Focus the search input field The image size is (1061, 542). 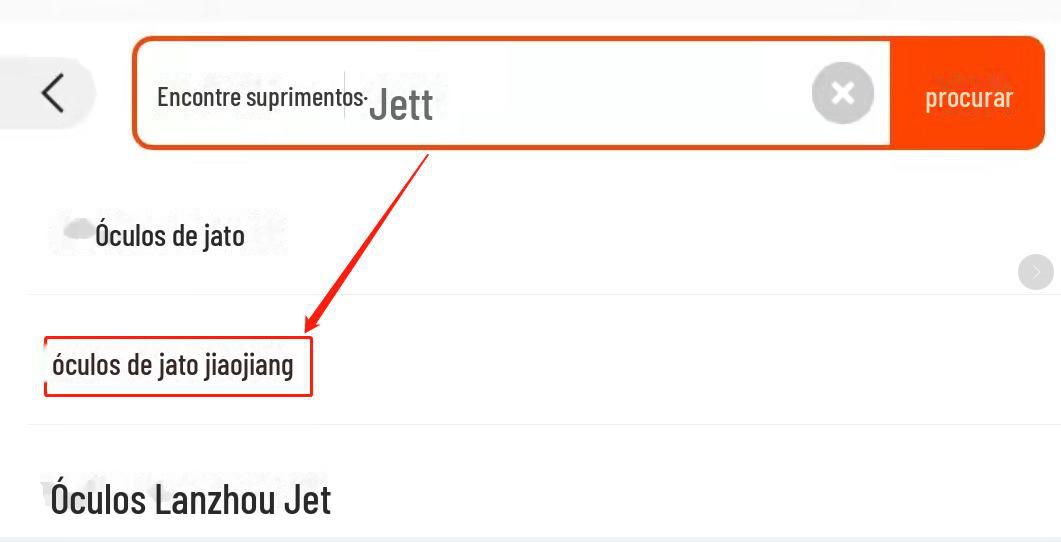coord(600,96)
